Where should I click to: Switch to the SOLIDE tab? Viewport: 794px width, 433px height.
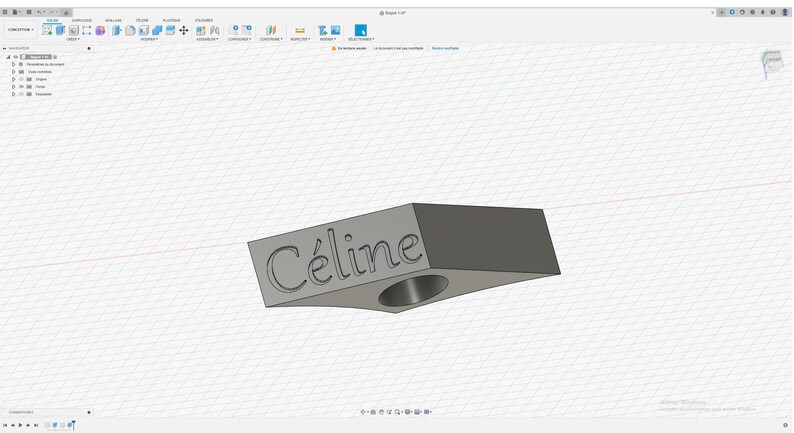52,20
